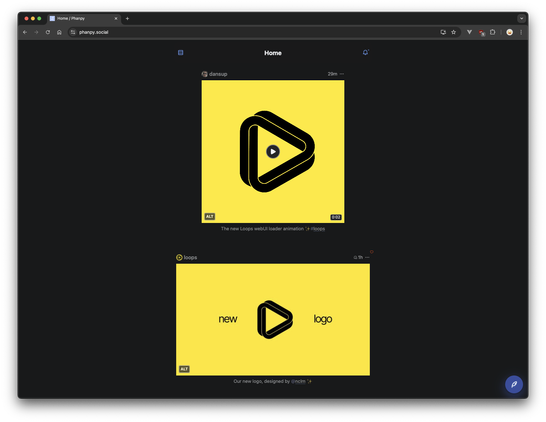Open the 29m timestamp on dansup's post
The height and width of the screenshot is (422, 546).
332,74
